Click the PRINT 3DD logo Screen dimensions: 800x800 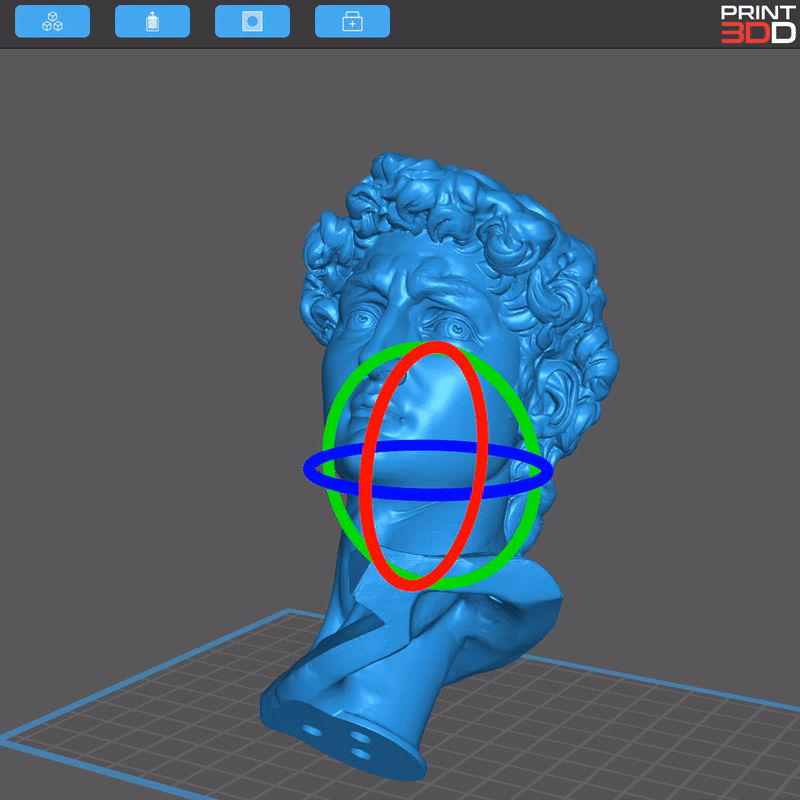[758, 24]
